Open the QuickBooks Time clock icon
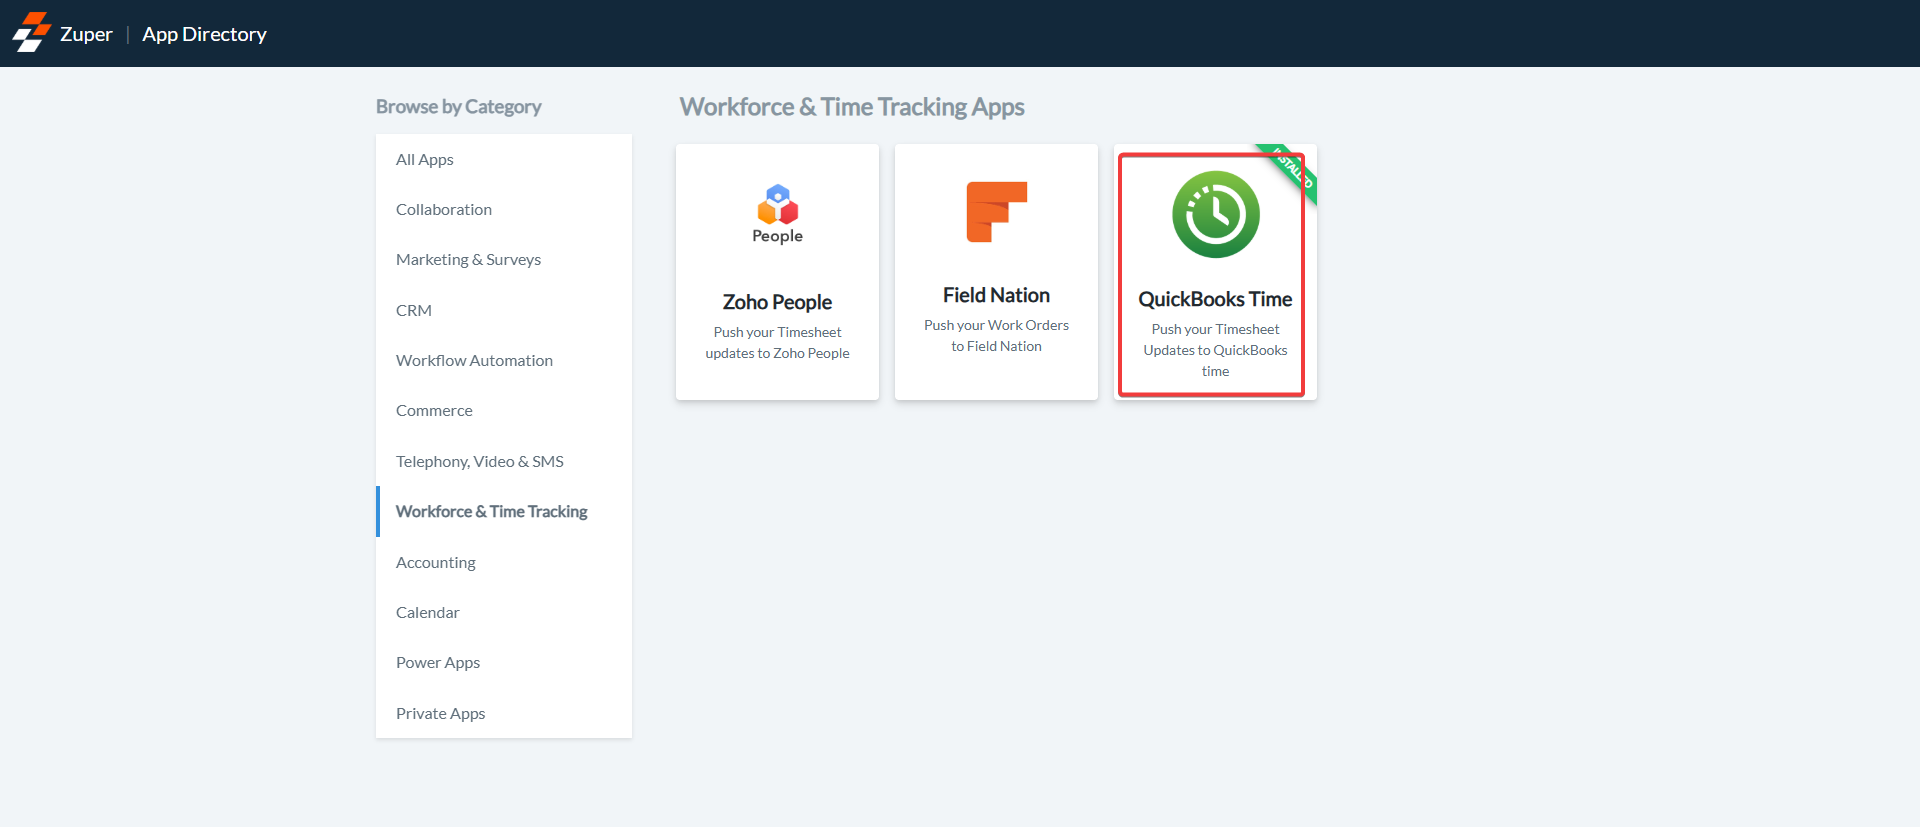The width and height of the screenshot is (1920, 827). [x=1215, y=214]
